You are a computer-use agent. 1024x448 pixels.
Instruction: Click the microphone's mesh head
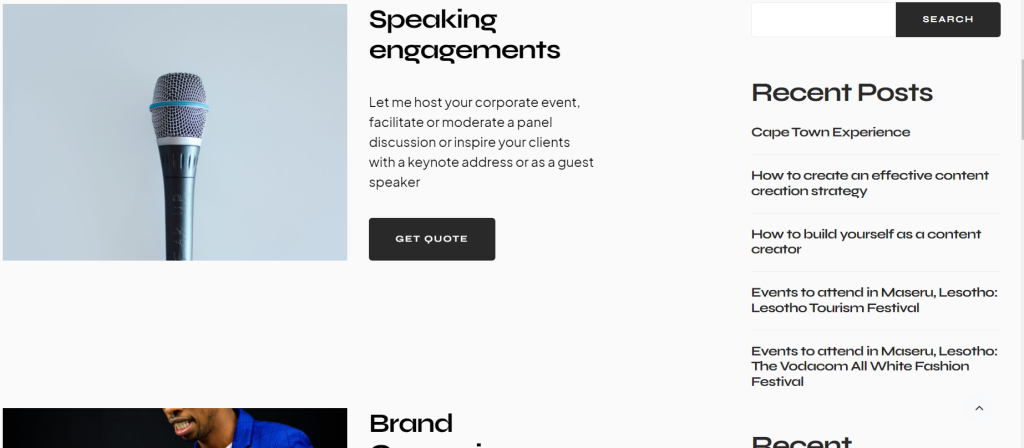179,104
